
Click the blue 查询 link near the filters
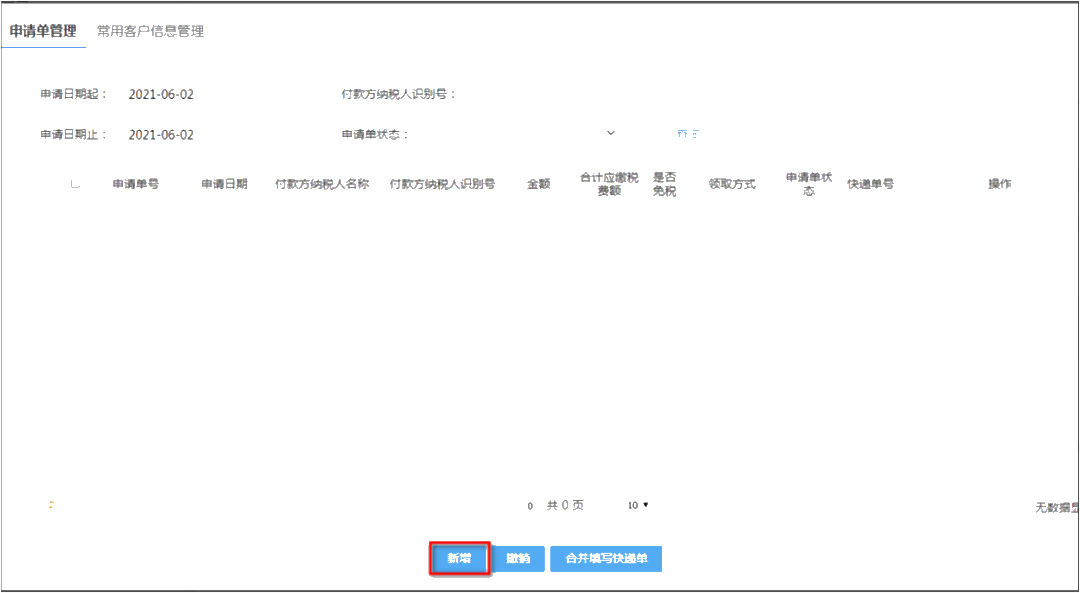686,133
